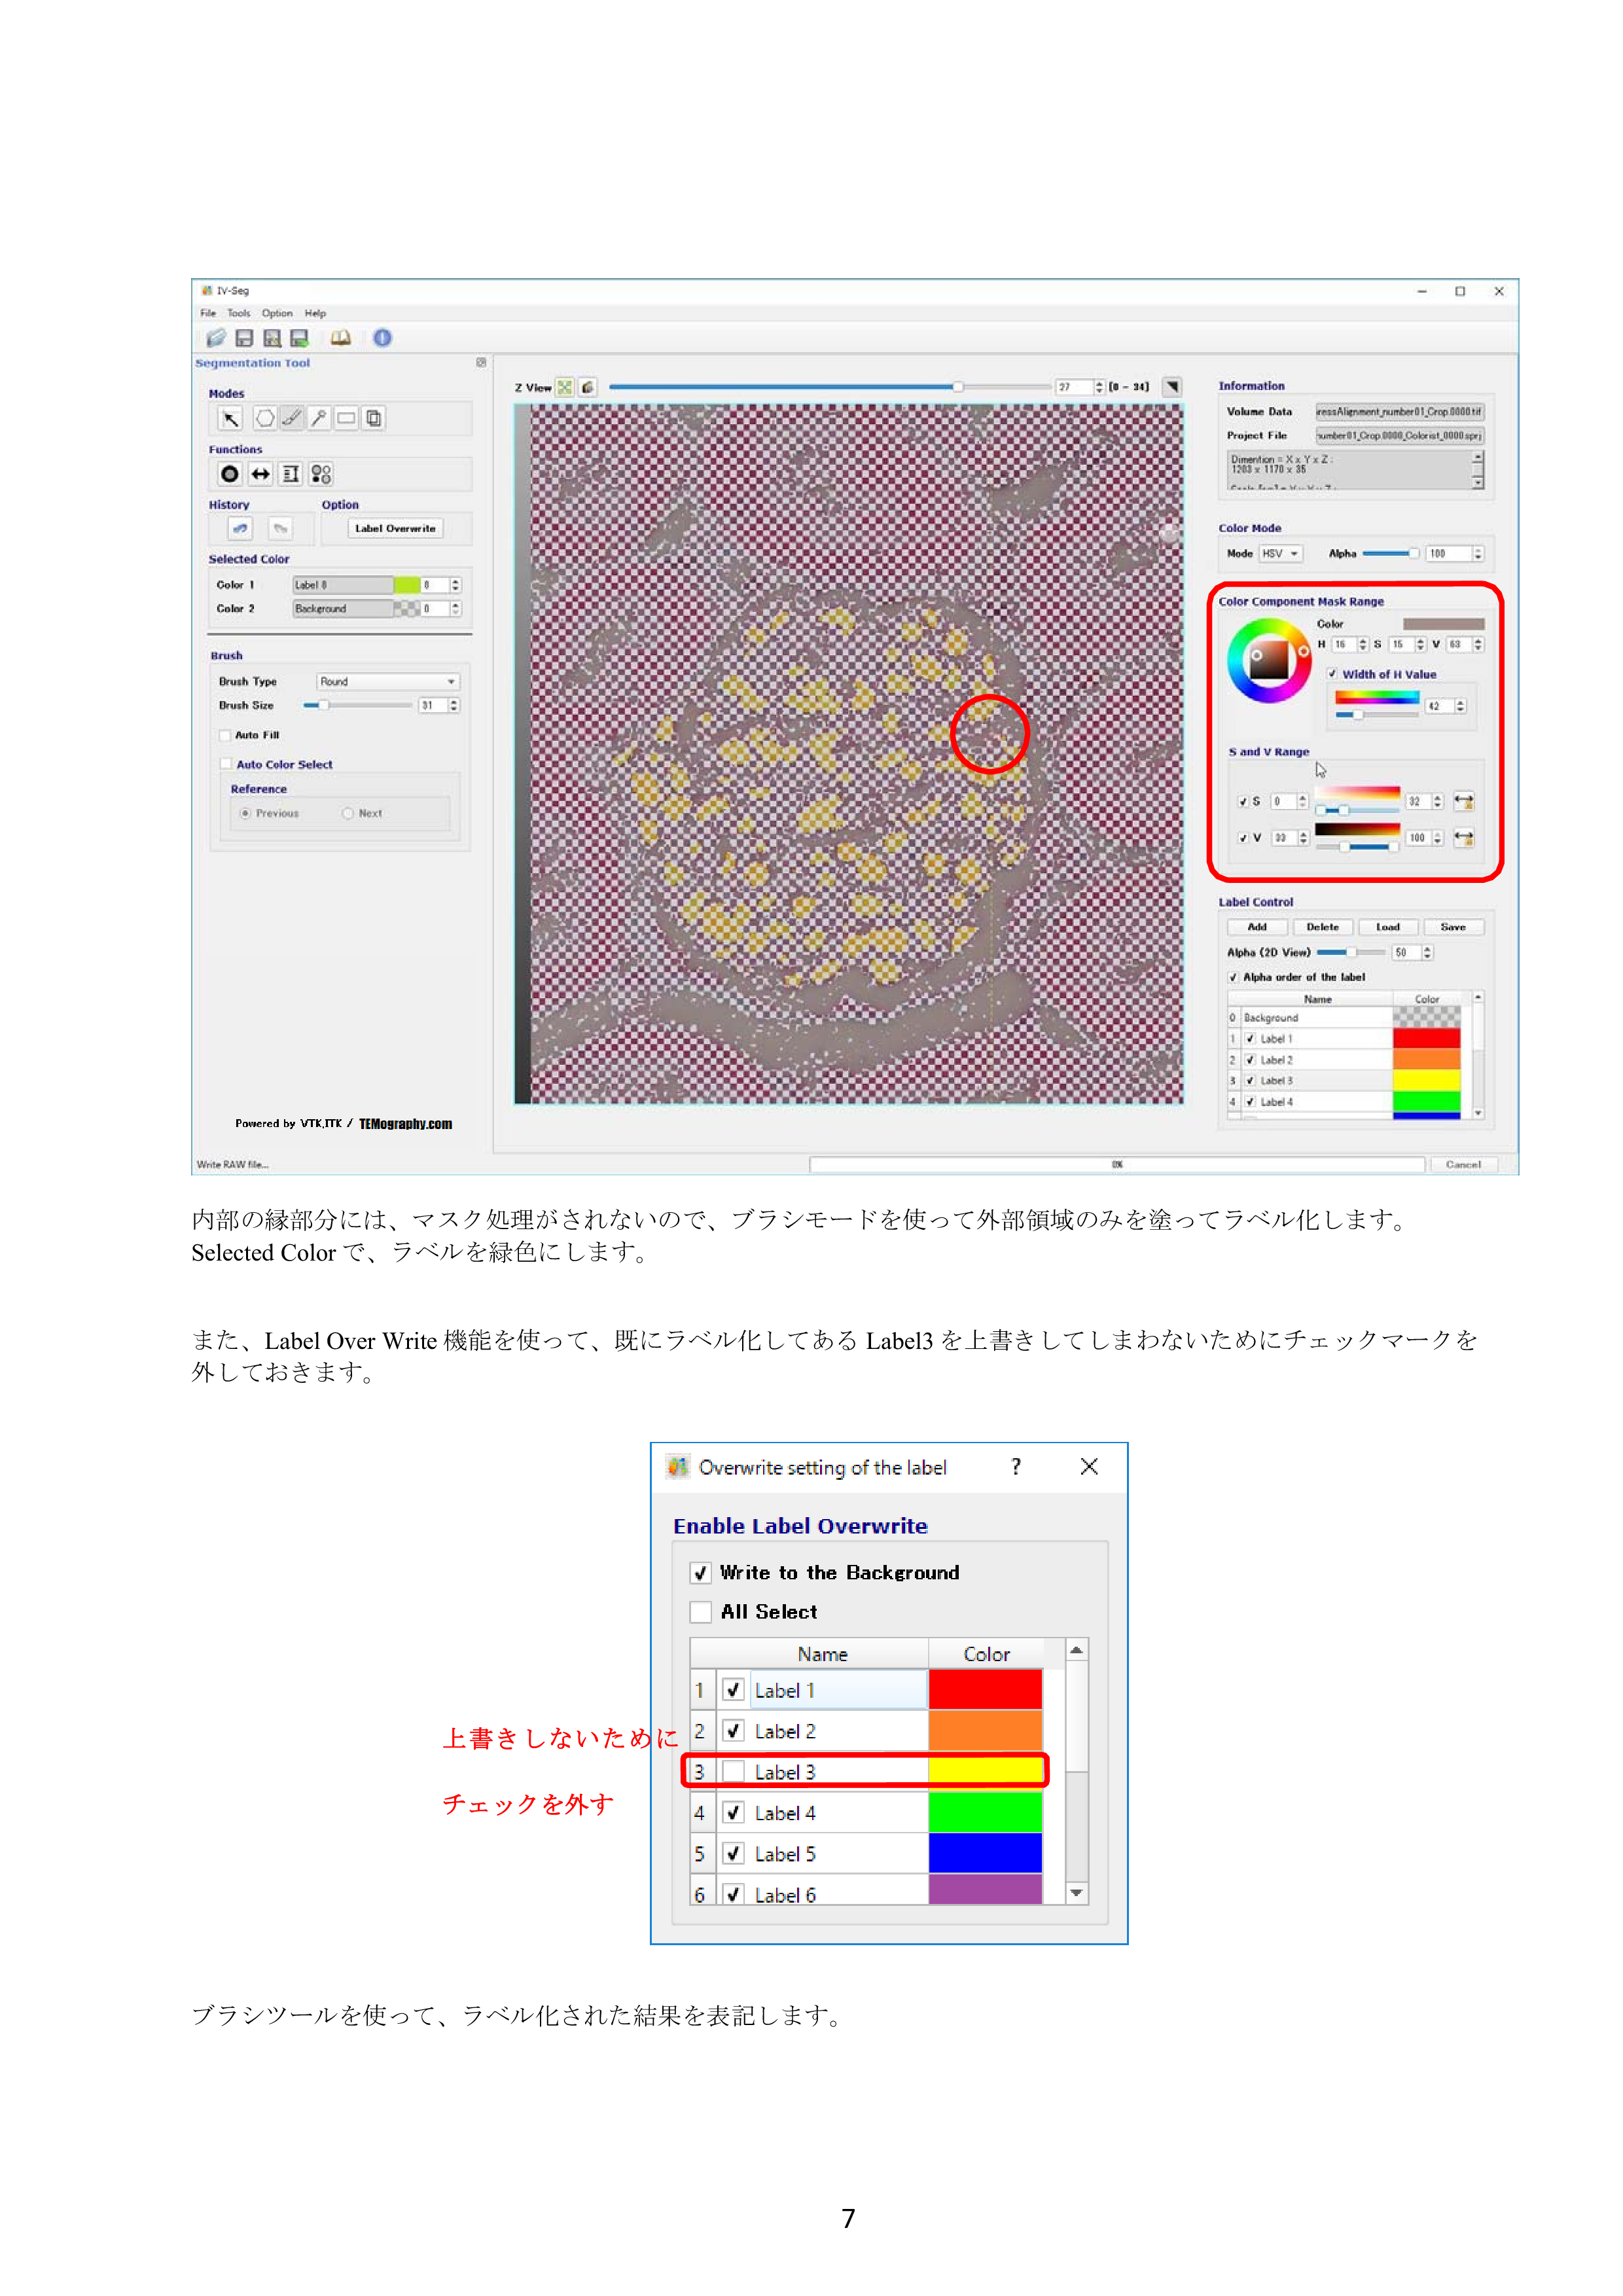Viewport: 1623px width, 2296px height.
Task: Click the Undo history icon
Action: click(240, 529)
